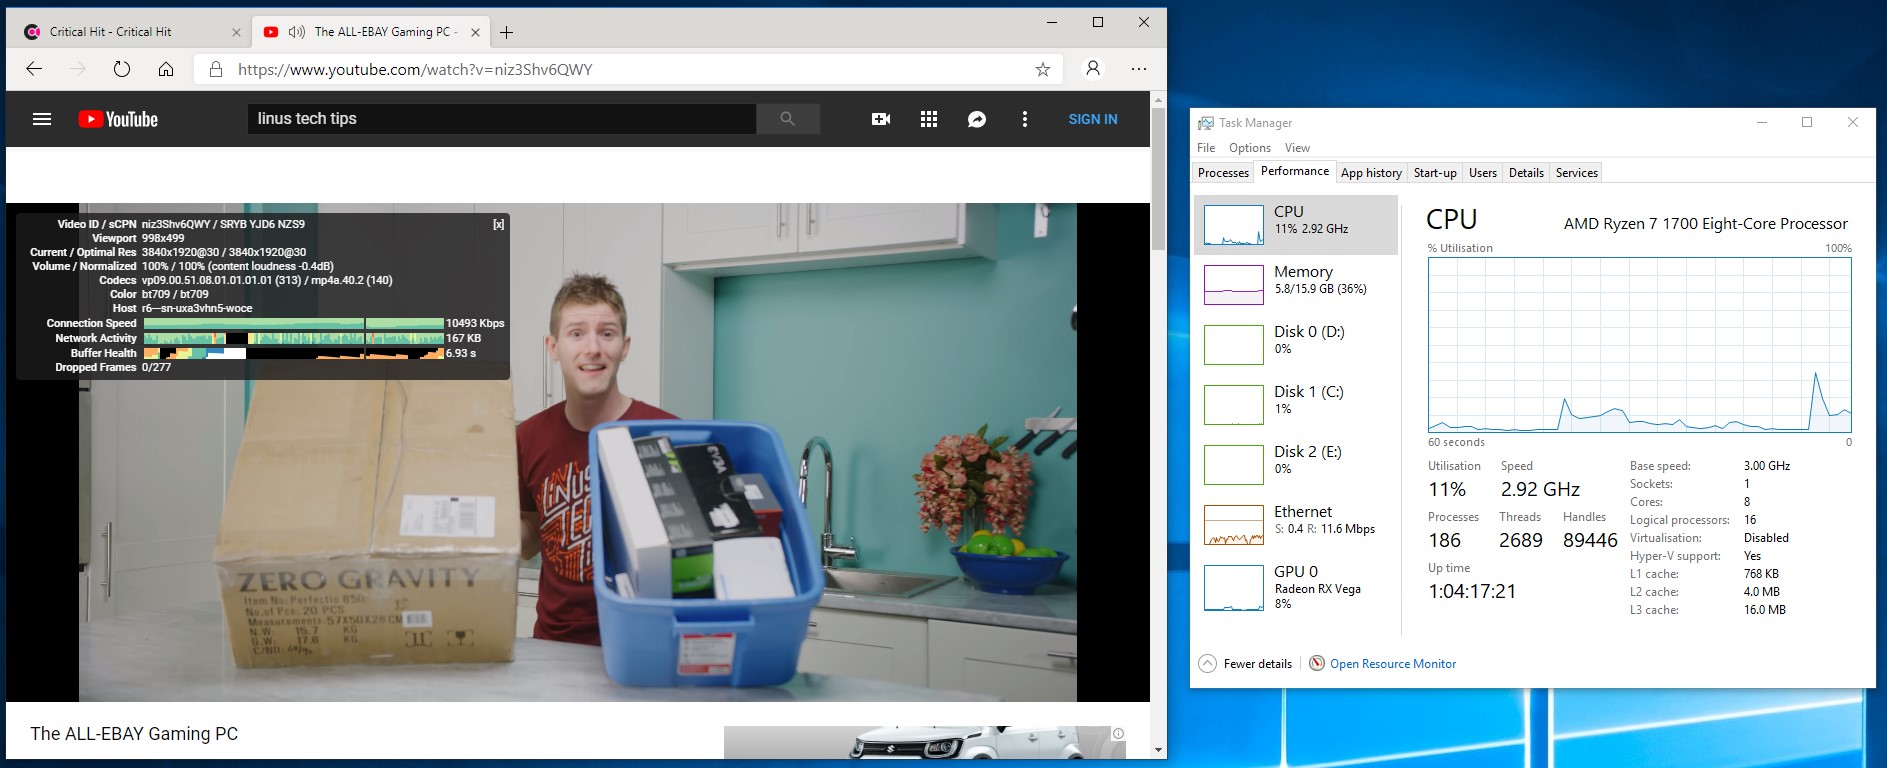Image resolution: width=1887 pixels, height=768 pixels.
Task: Click Open Resource Monitor link
Action: coord(1392,664)
